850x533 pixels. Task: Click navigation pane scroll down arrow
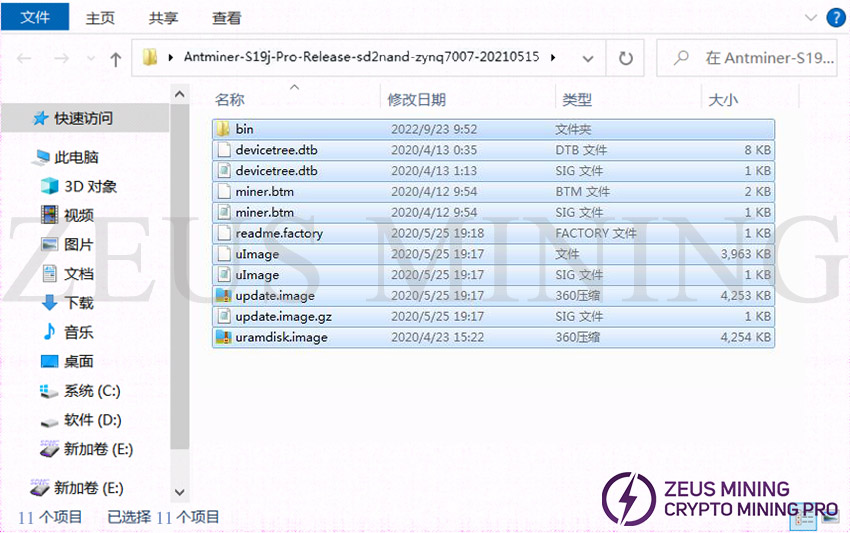click(x=179, y=492)
